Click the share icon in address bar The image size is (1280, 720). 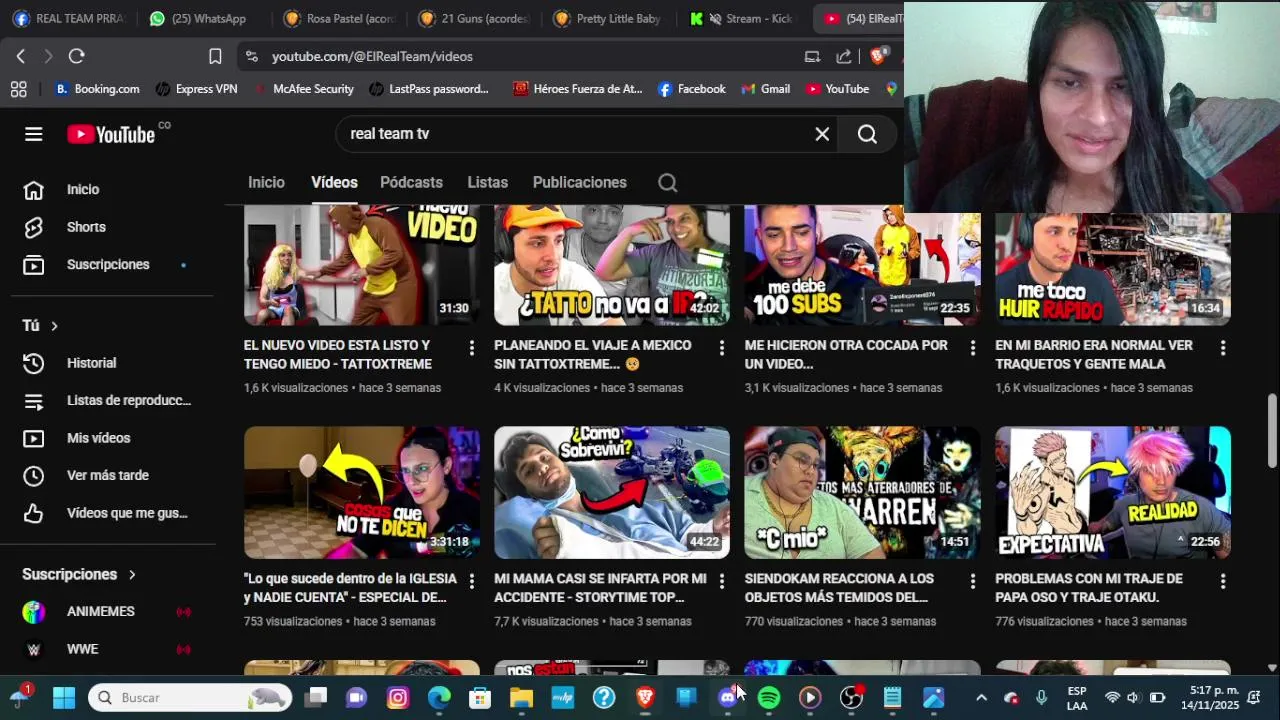[844, 57]
